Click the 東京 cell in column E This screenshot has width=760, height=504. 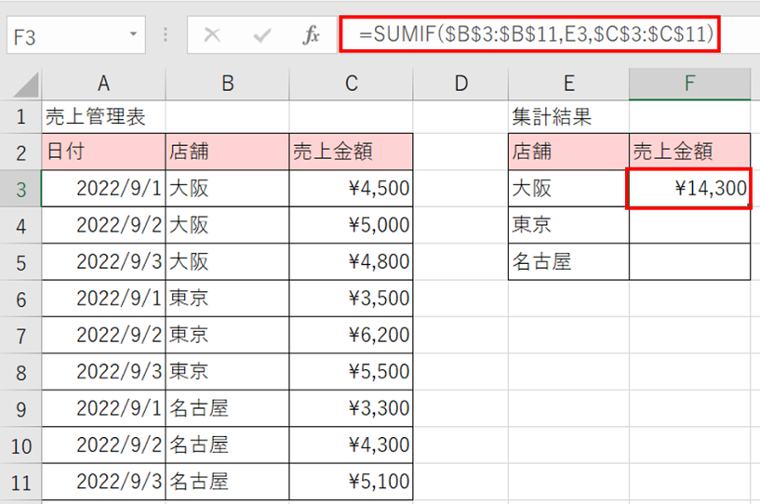[x=569, y=225]
